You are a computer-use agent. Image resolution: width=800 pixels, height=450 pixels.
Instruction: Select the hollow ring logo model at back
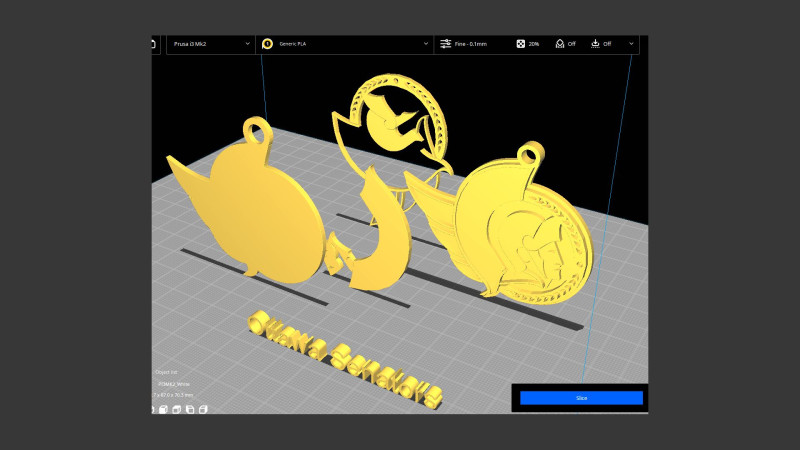(395, 115)
